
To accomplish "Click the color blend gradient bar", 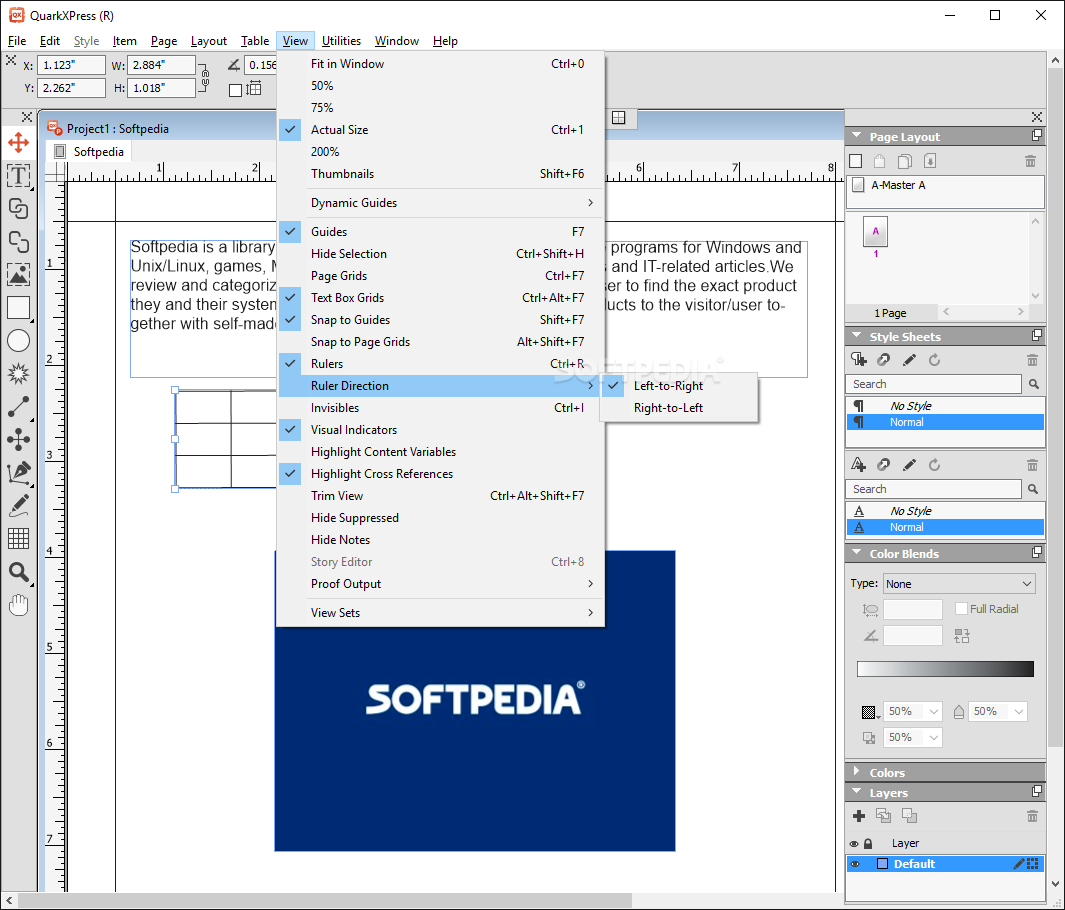I will click(x=945, y=669).
